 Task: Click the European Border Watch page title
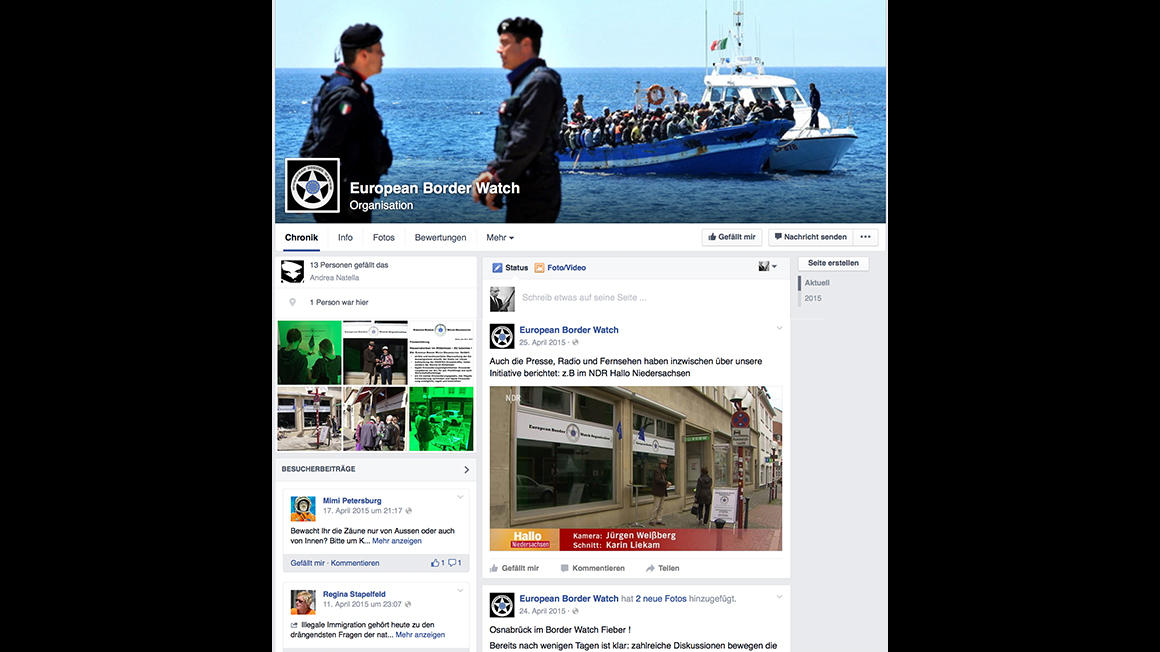coord(435,188)
